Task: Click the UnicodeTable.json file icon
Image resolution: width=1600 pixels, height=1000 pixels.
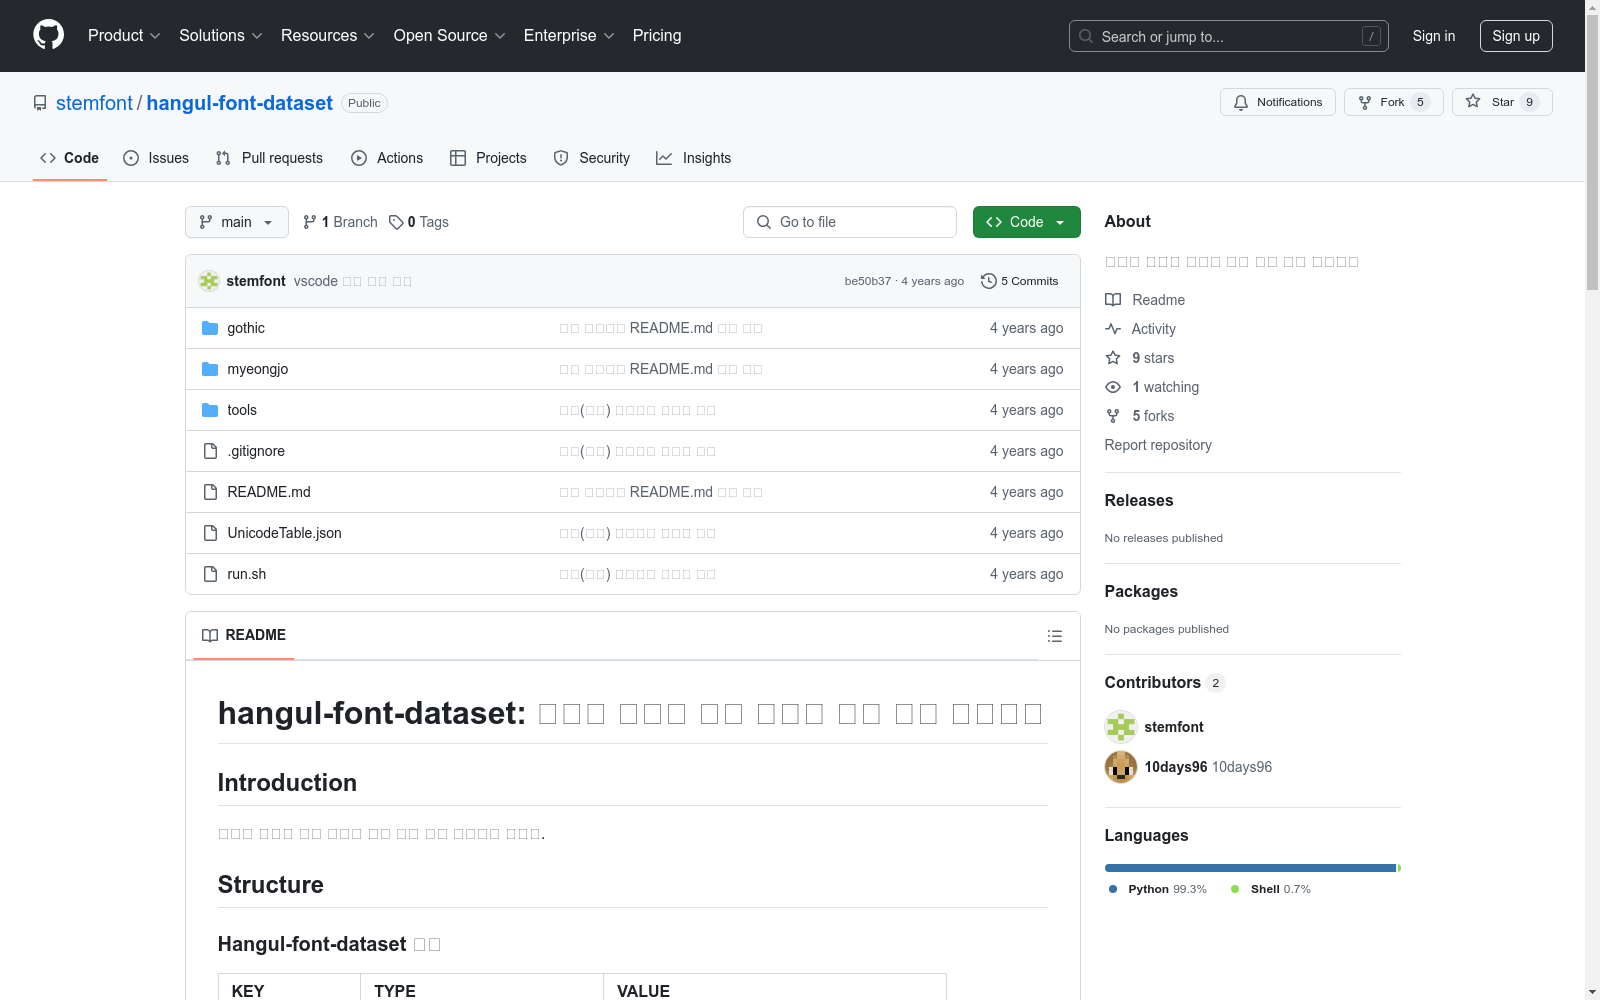Action: [210, 533]
